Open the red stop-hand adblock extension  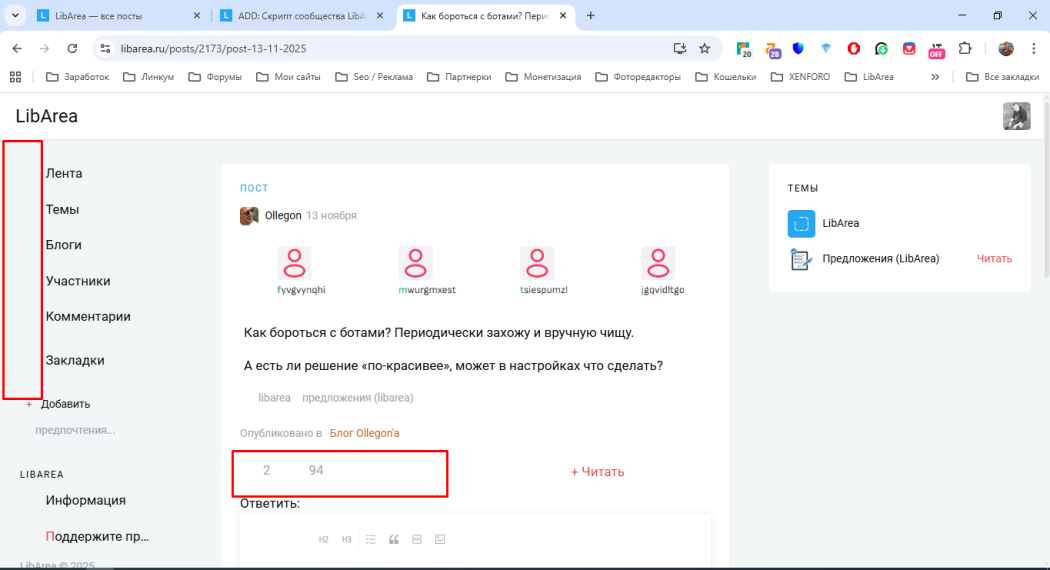[853, 48]
